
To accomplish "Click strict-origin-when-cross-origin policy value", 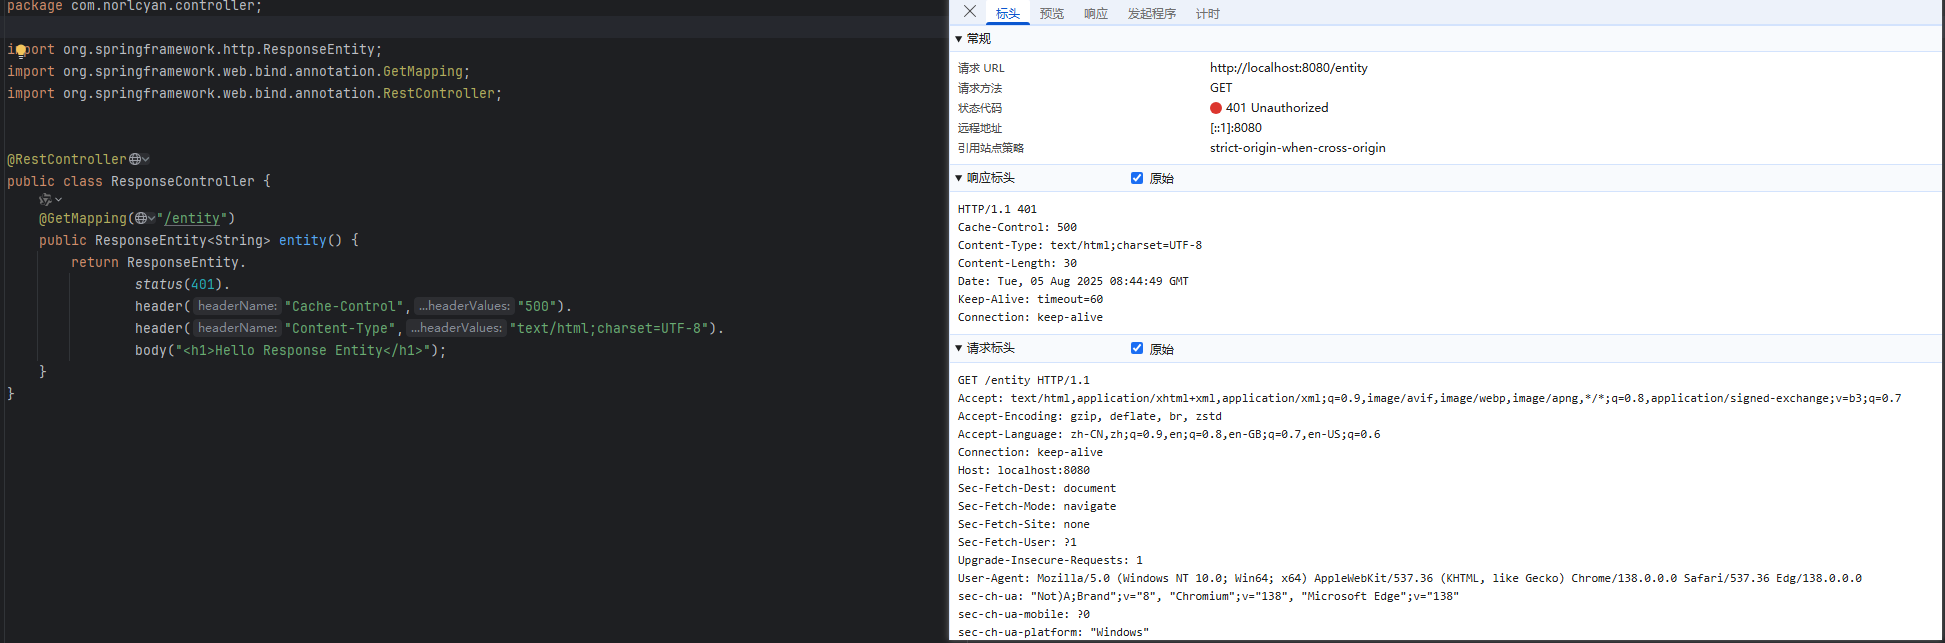I will coord(1298,148).
